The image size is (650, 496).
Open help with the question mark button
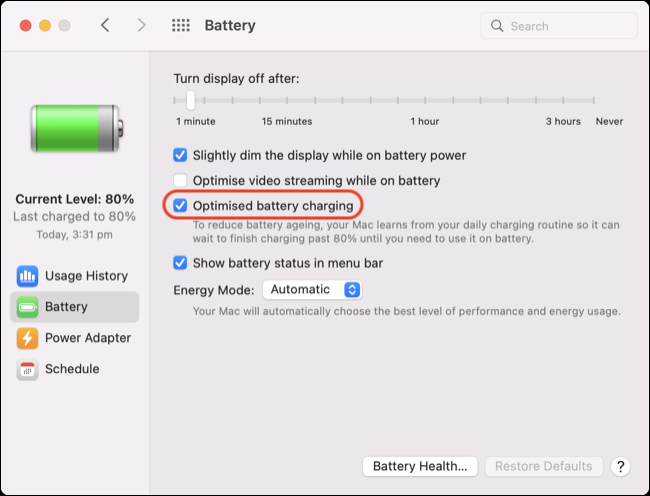tap(620, 467)
